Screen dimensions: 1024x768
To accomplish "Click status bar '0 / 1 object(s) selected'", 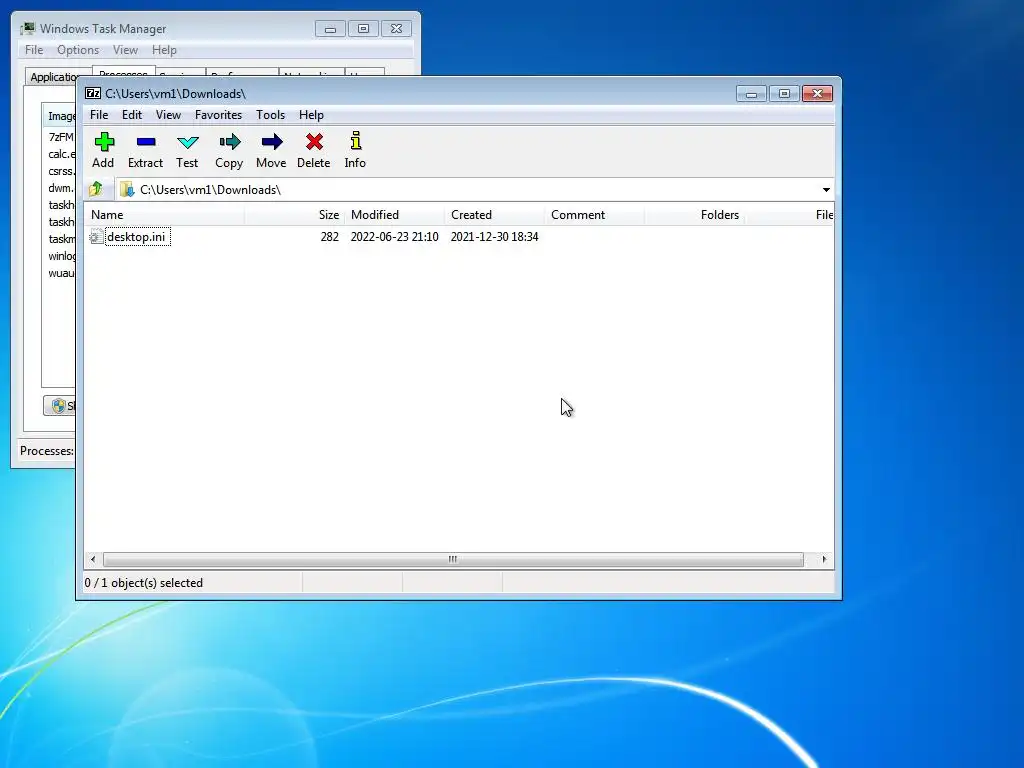I will [144, 583].
